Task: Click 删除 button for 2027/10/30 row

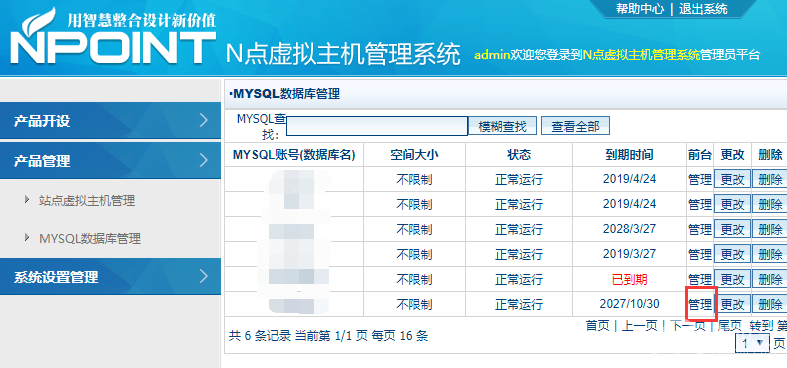Action: click(x=770, y=304)
